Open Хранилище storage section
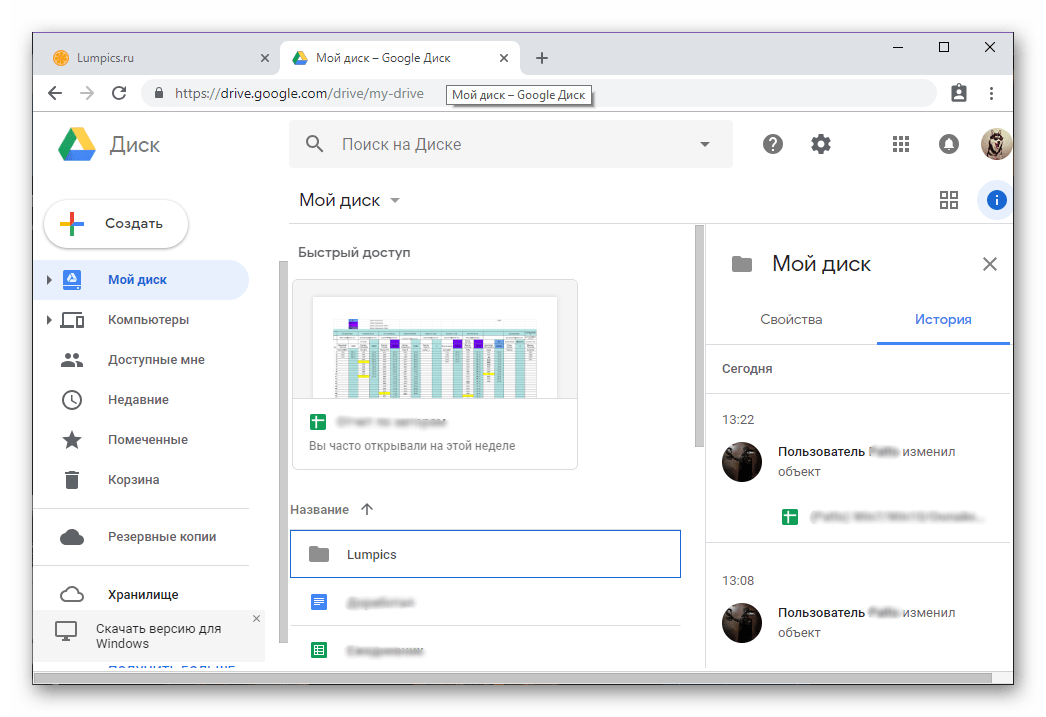The image size is (1046, 717). tap(143, 594)
